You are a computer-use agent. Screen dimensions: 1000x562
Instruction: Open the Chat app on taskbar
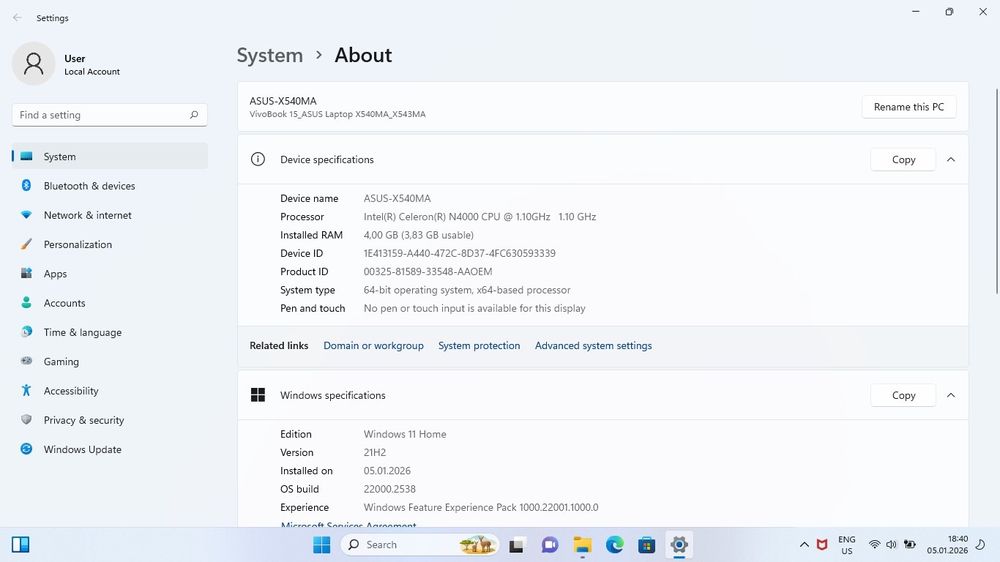click(550, 545)
